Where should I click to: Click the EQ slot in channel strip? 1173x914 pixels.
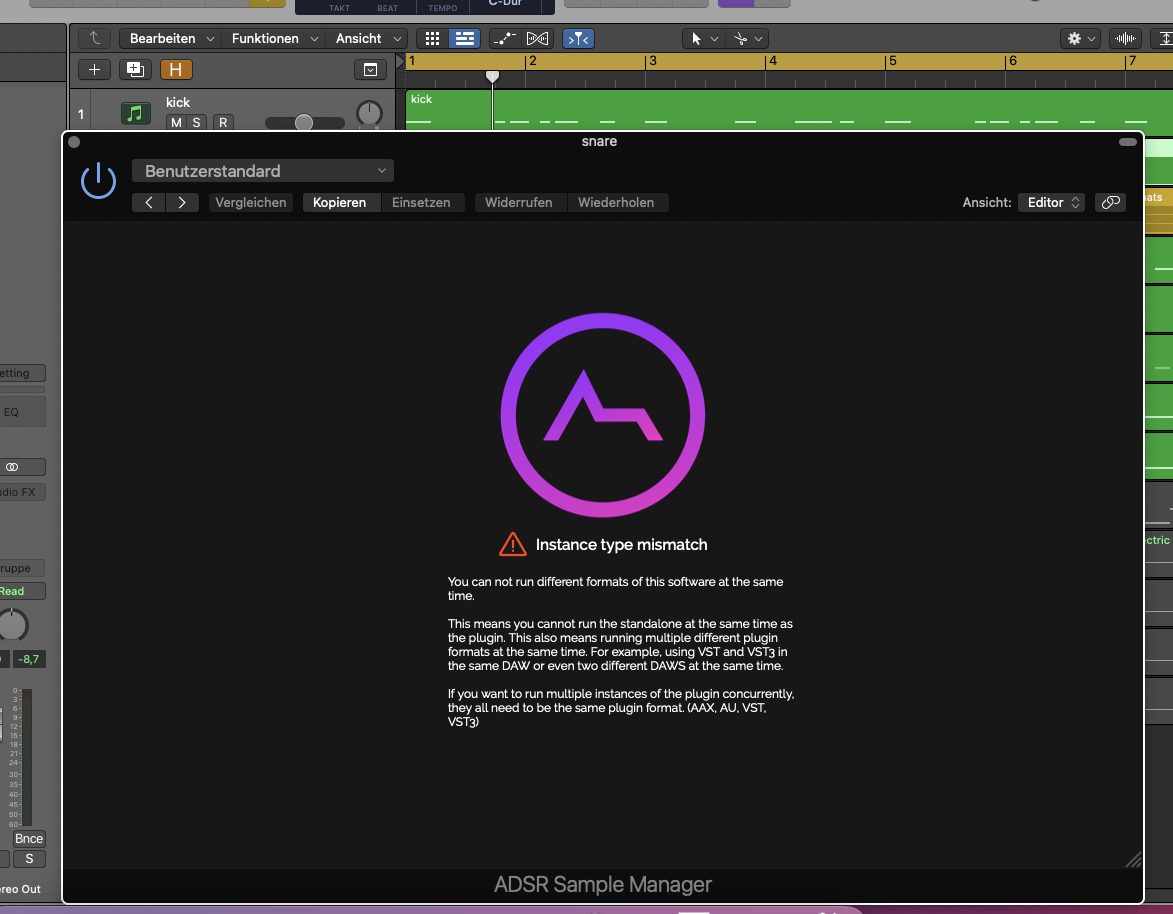22,412
